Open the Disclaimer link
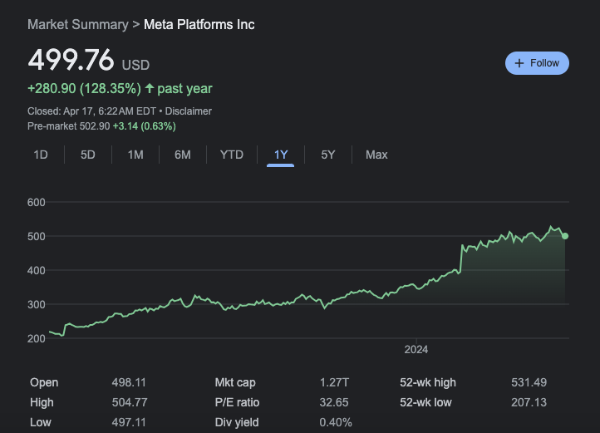Viewport: 600px width, 433px height. (188, 111)
